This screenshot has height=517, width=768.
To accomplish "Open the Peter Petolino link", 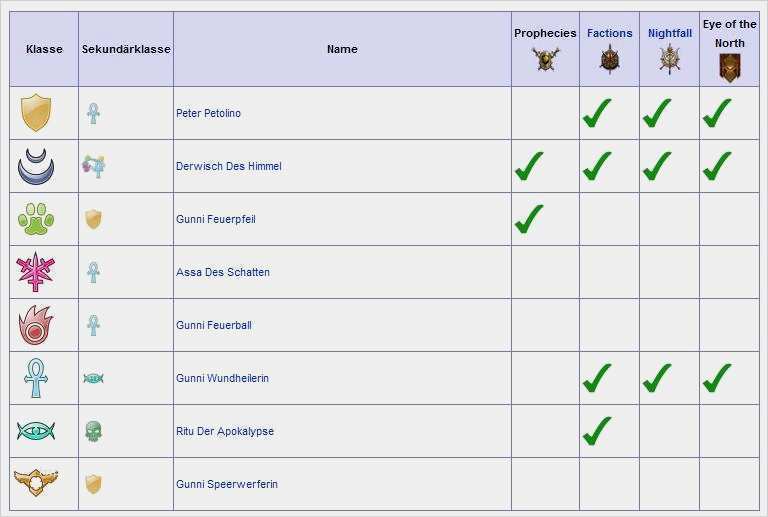I will (x=208, y=113).
